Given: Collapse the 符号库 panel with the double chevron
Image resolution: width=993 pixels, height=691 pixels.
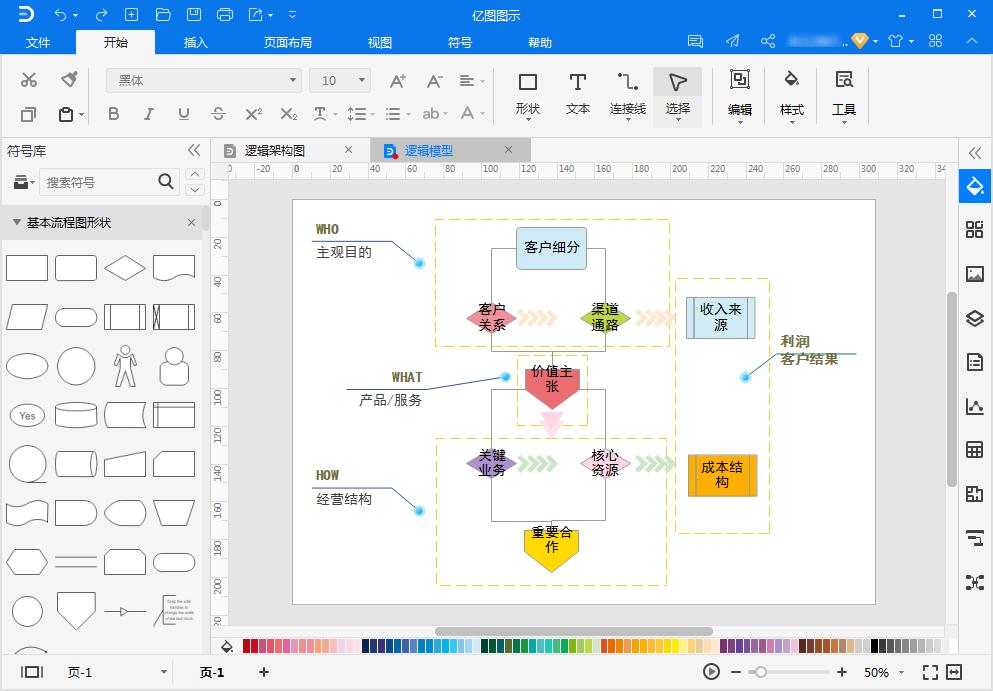Looking at the screenshot, I should (193, 150).
